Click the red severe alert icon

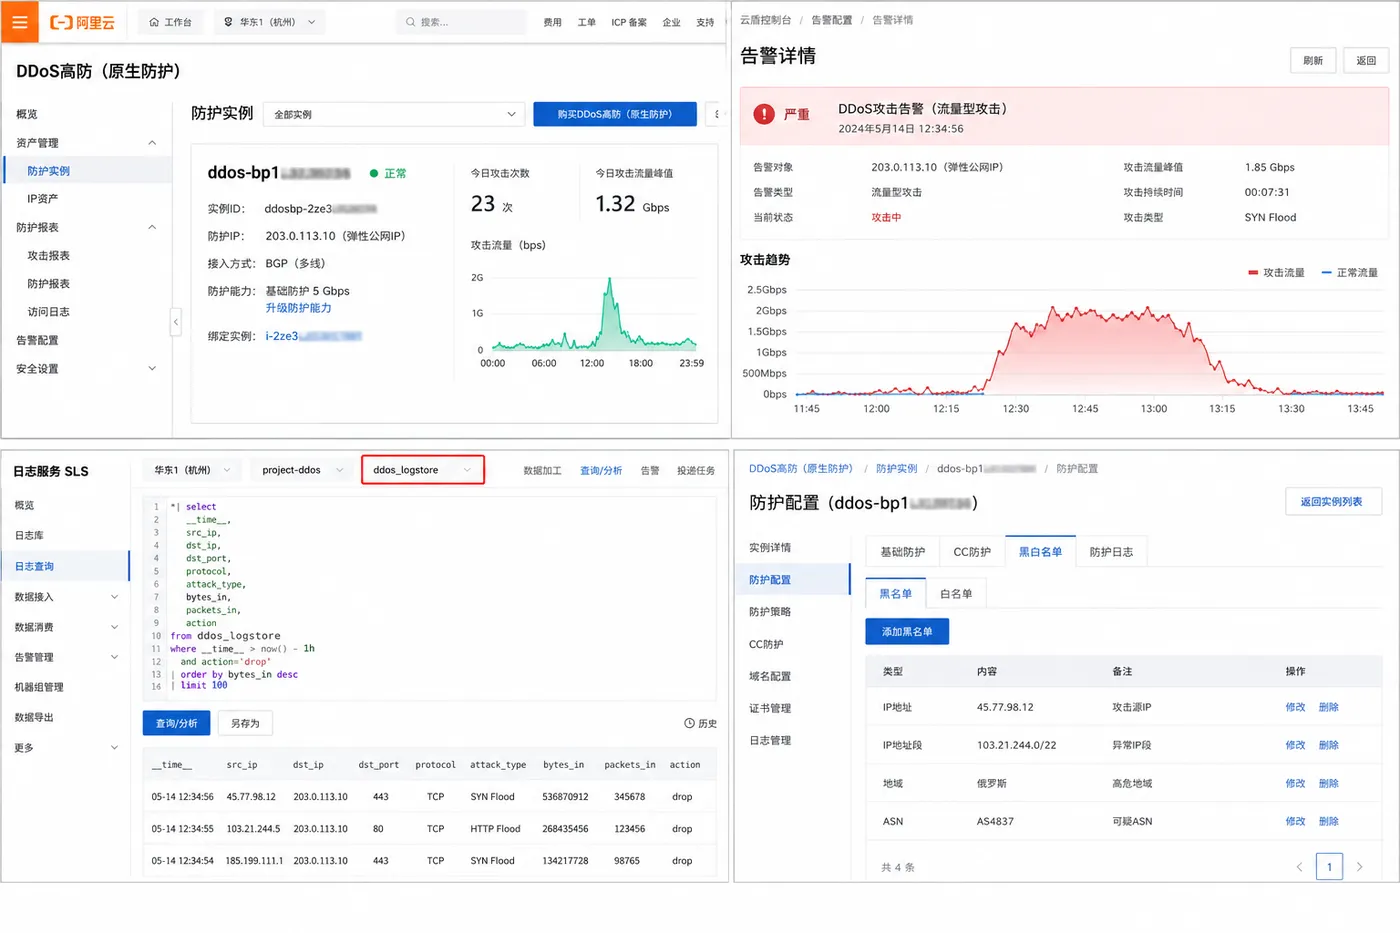coord(764,114)
